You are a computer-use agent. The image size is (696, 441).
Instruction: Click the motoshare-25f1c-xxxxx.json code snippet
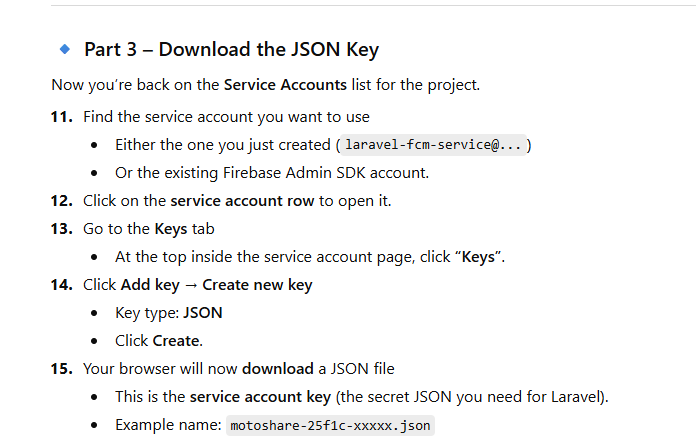(x=330, y=425)
